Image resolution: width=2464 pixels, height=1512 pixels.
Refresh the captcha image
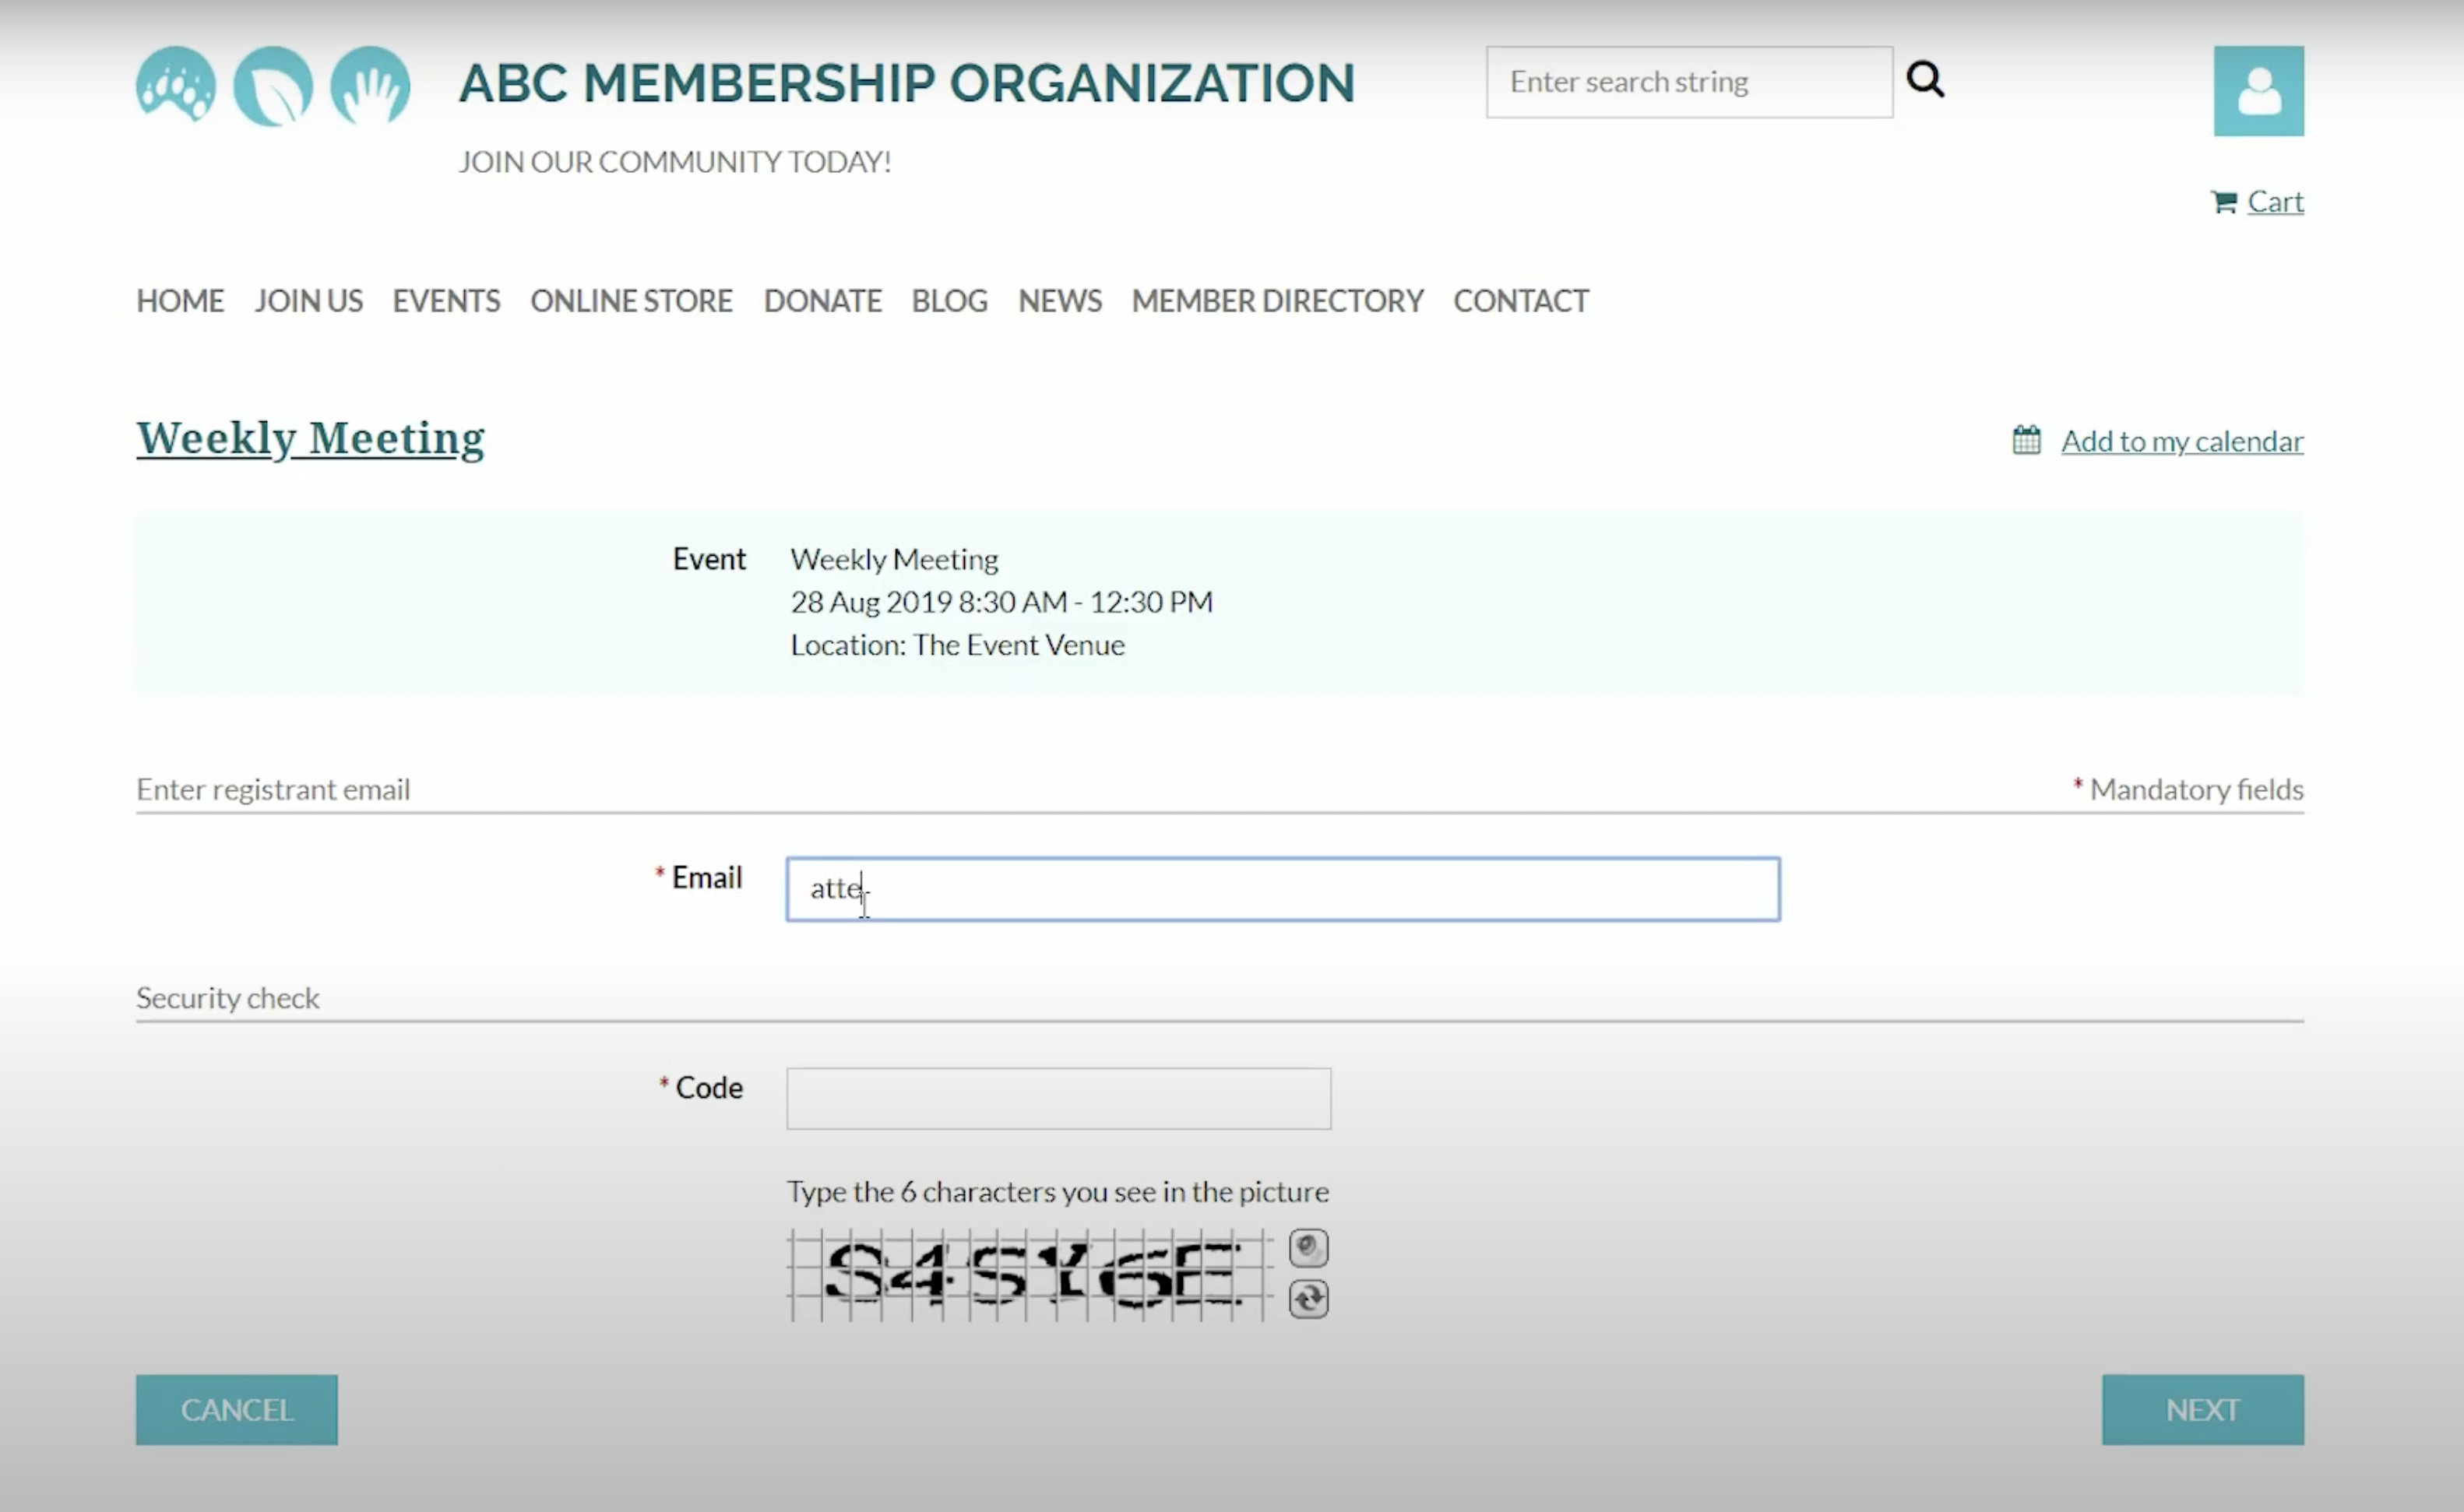[1308, 1299]
